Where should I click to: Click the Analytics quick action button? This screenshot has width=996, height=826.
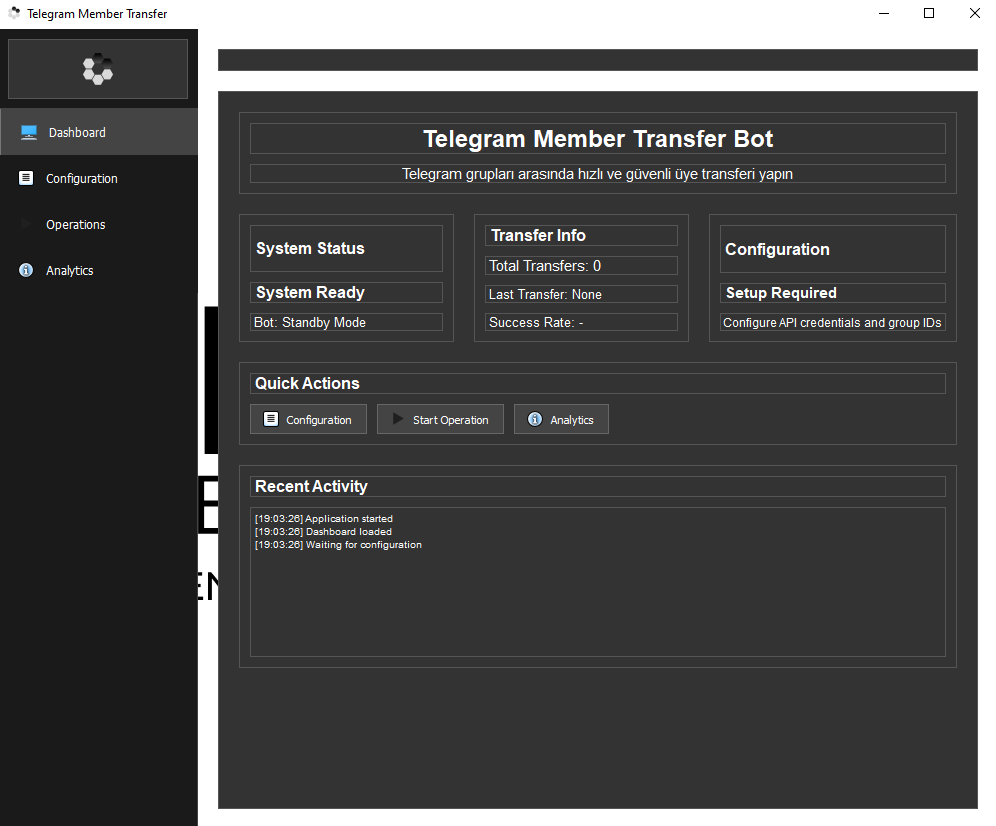(562, 419)
